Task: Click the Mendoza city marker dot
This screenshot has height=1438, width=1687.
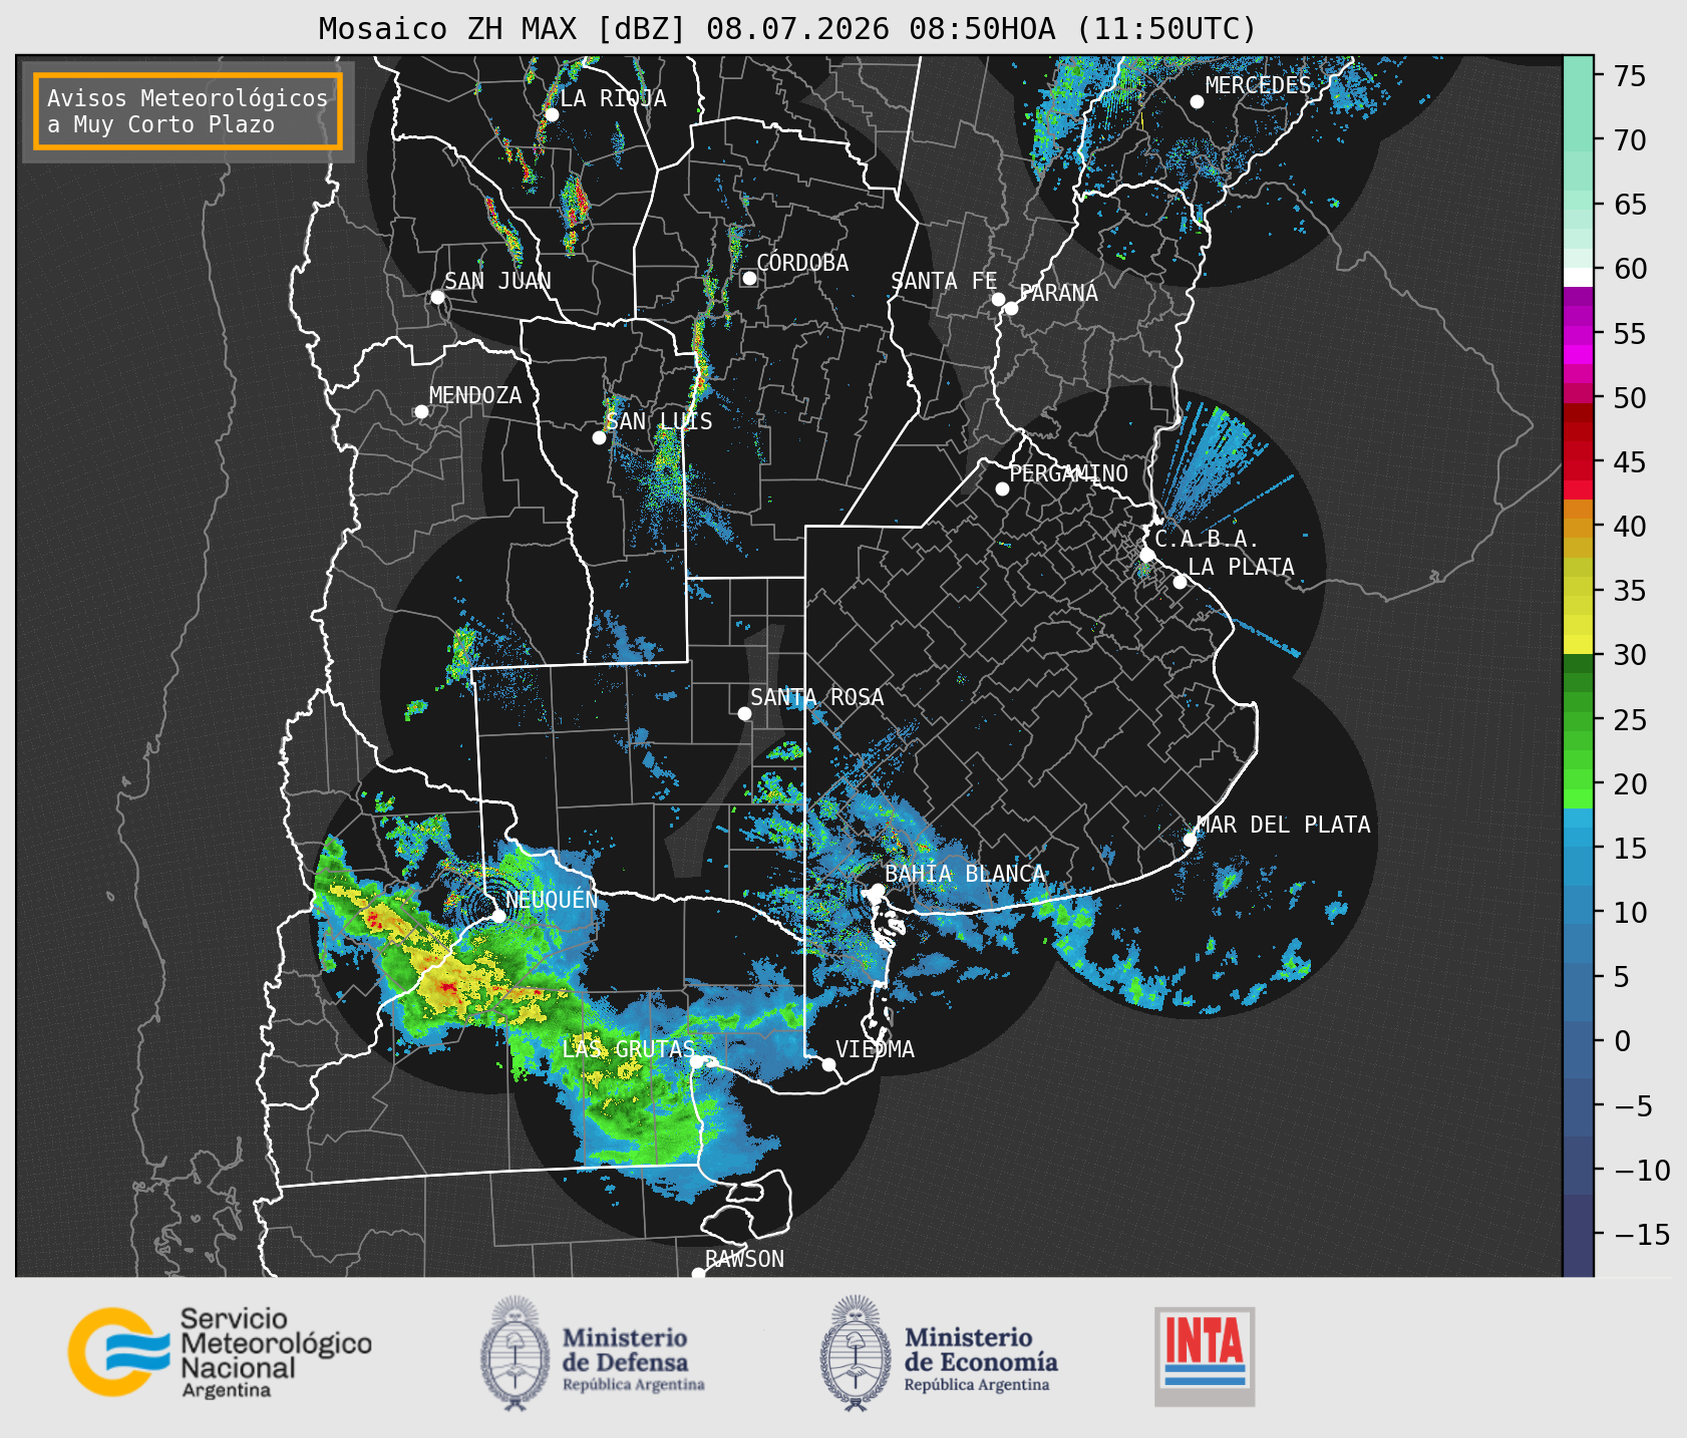Action: [421, 412]
